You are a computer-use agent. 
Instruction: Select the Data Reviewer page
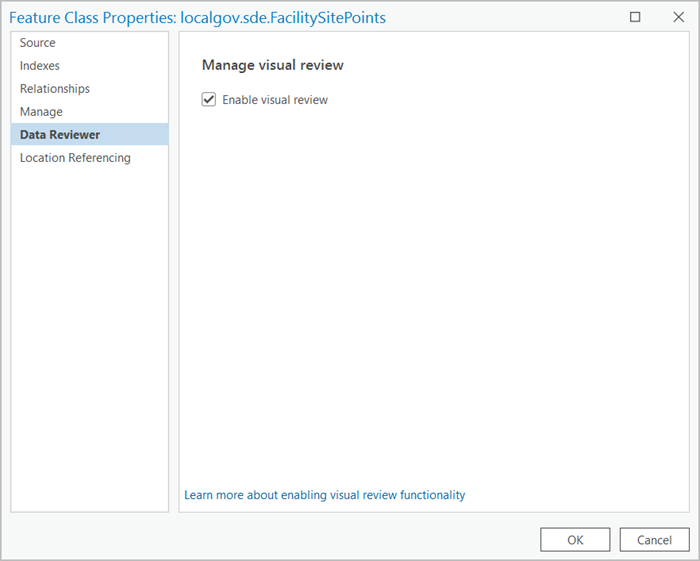tap(60, 135)
